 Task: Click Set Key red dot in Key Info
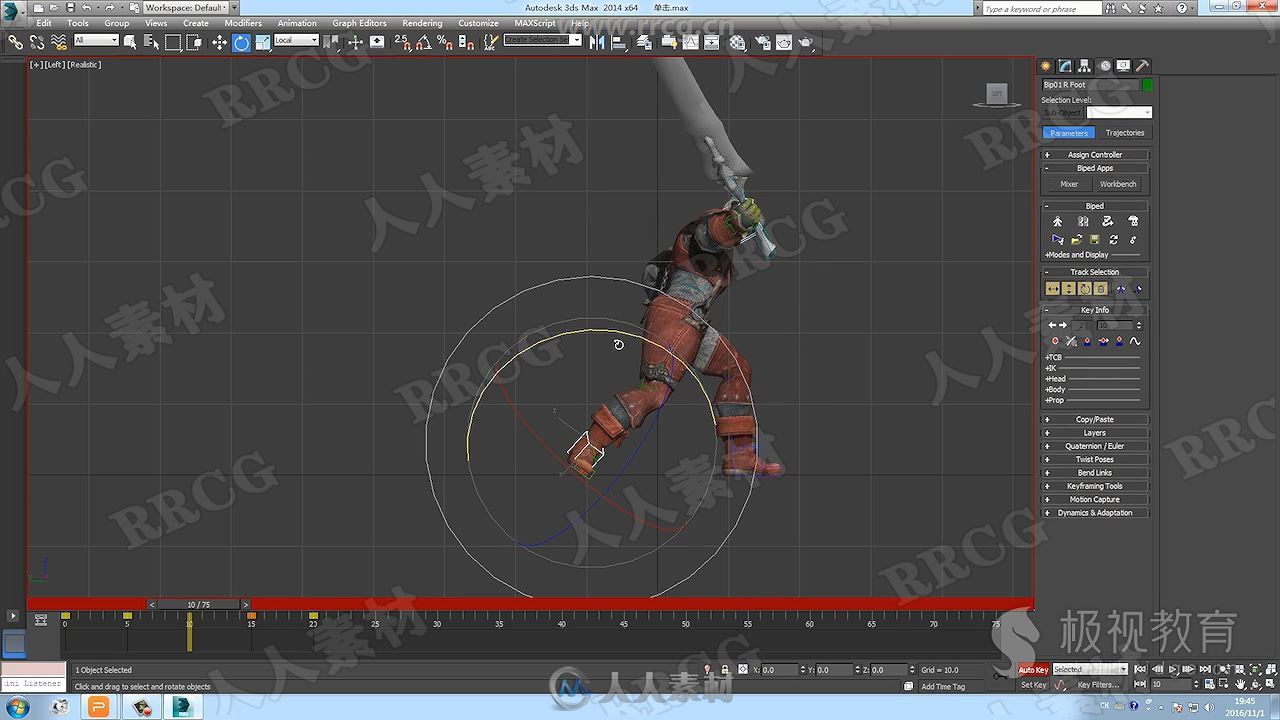point(1056,341)
